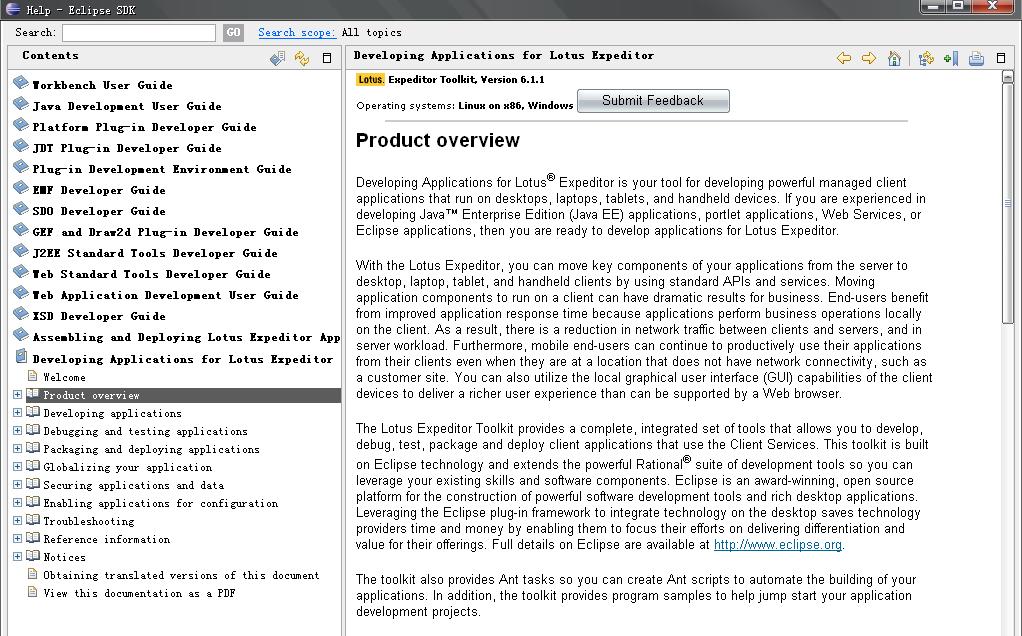Select the Product overview topic
1022x636 pixels.
pyautogui.click(x=91, y=396)
